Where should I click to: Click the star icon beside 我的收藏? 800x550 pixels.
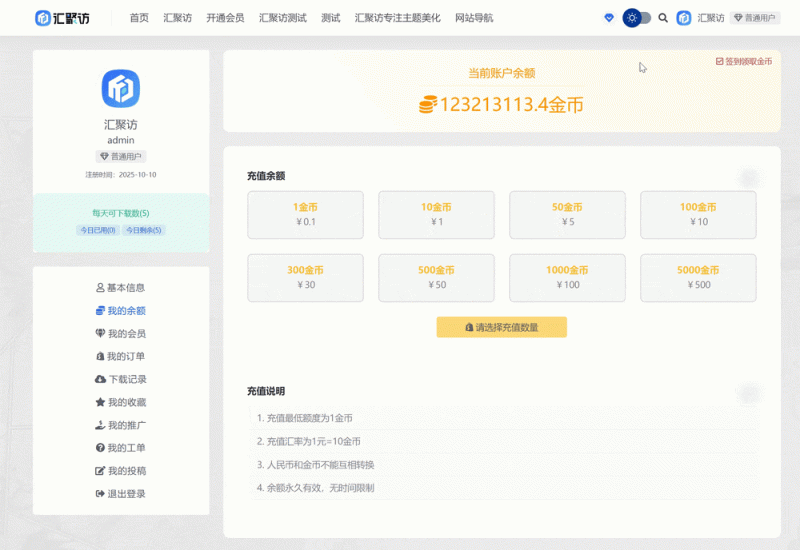100,402
